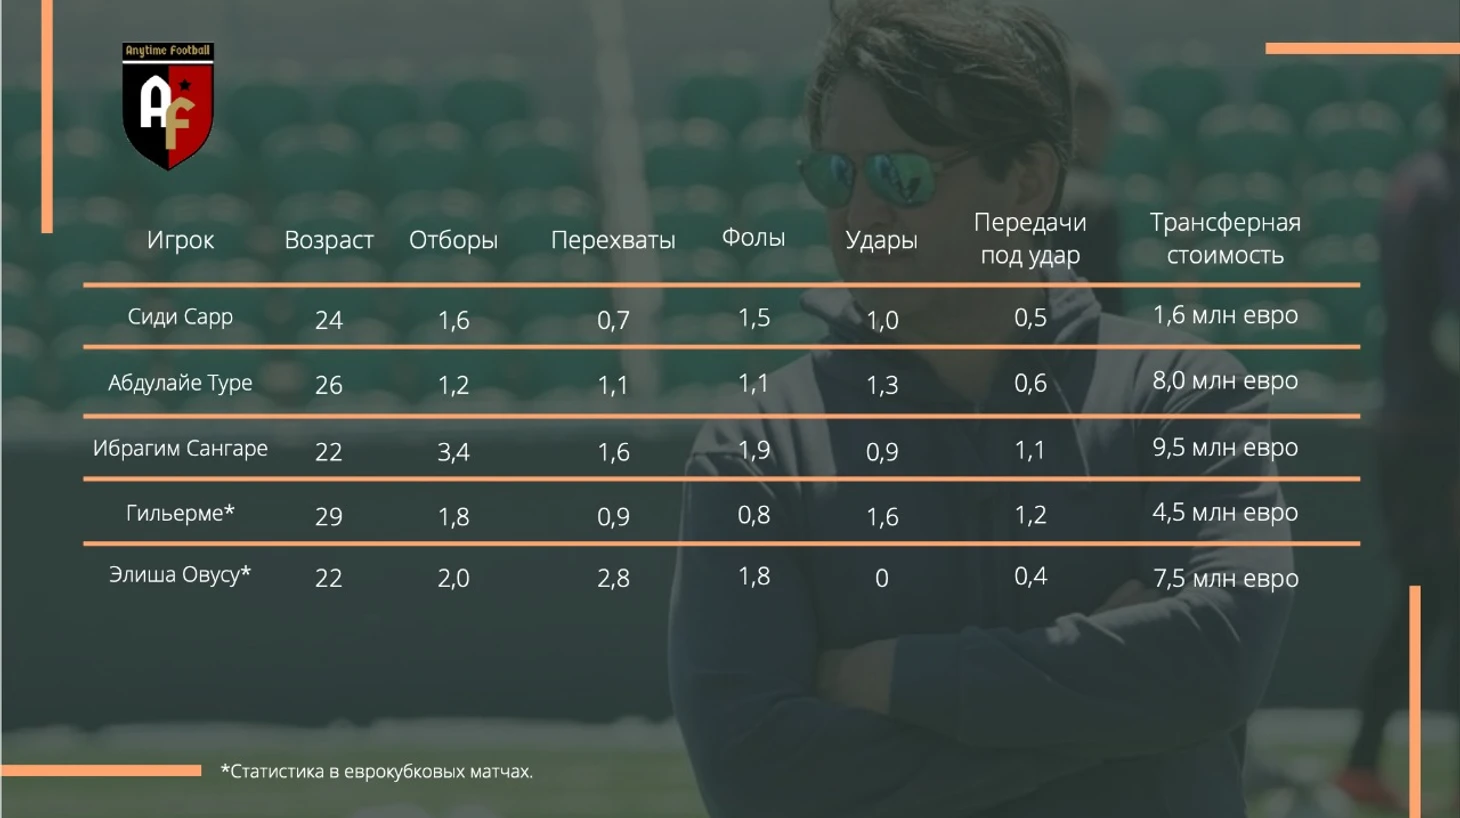Click the Удары column header

click(x=881, y=240)
